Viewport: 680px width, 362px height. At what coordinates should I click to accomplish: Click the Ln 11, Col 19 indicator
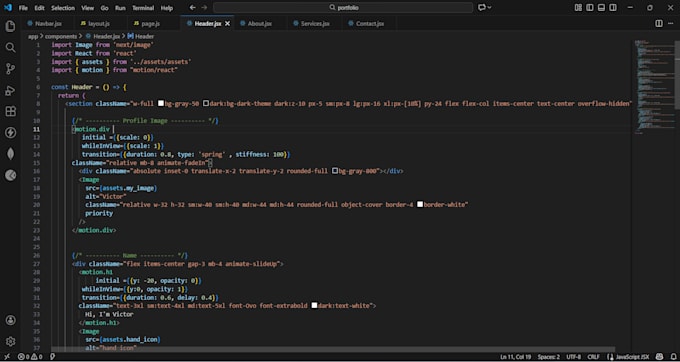pyautogui.click(x=515, y=356)
